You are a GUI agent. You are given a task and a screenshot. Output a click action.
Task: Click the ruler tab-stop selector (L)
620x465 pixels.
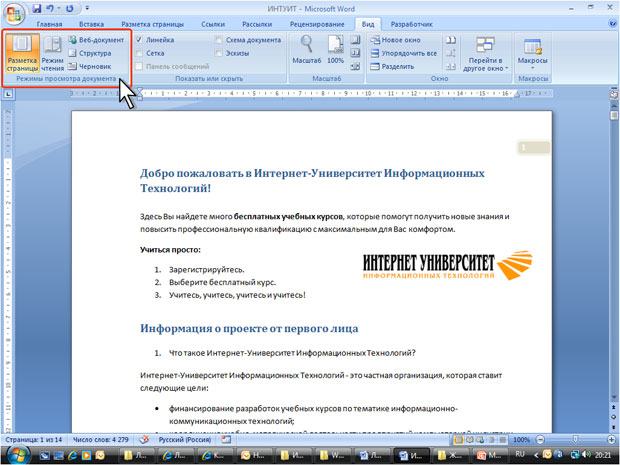pos(8,94)
